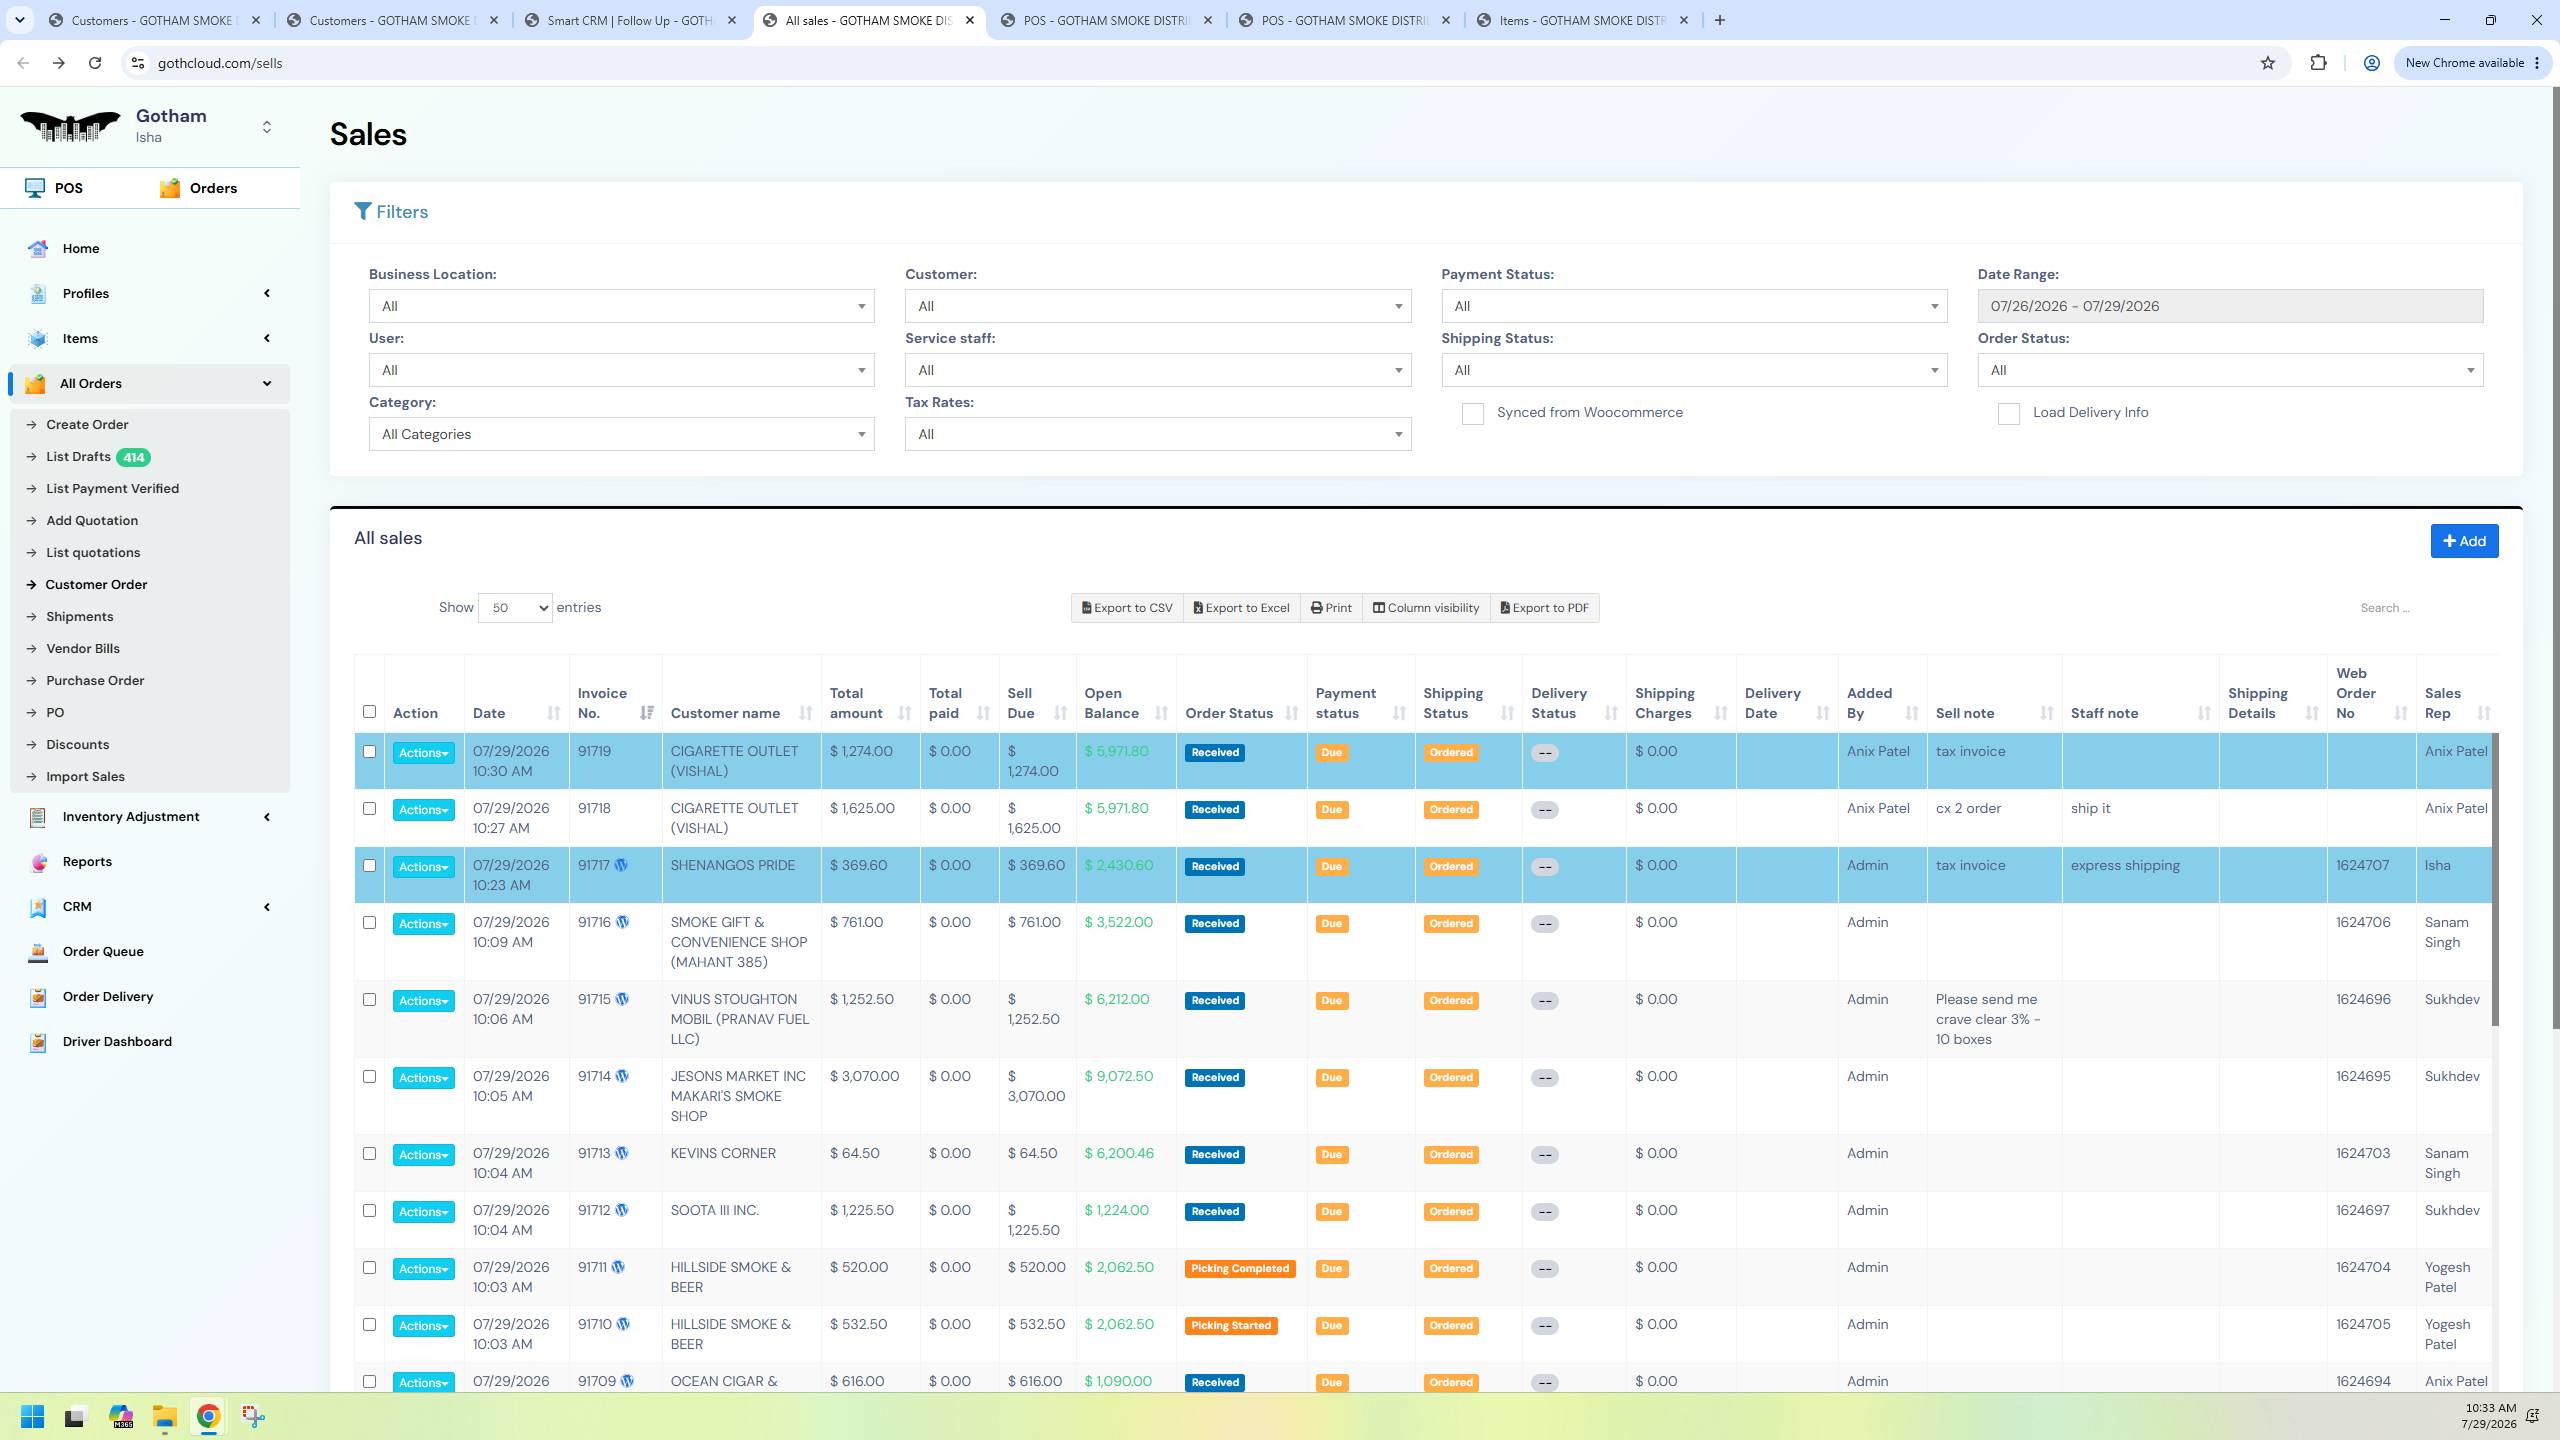Click the Order Queue sidebar icon
This screenshot has width=2560, height=1440.
click(x=38, y=951)
